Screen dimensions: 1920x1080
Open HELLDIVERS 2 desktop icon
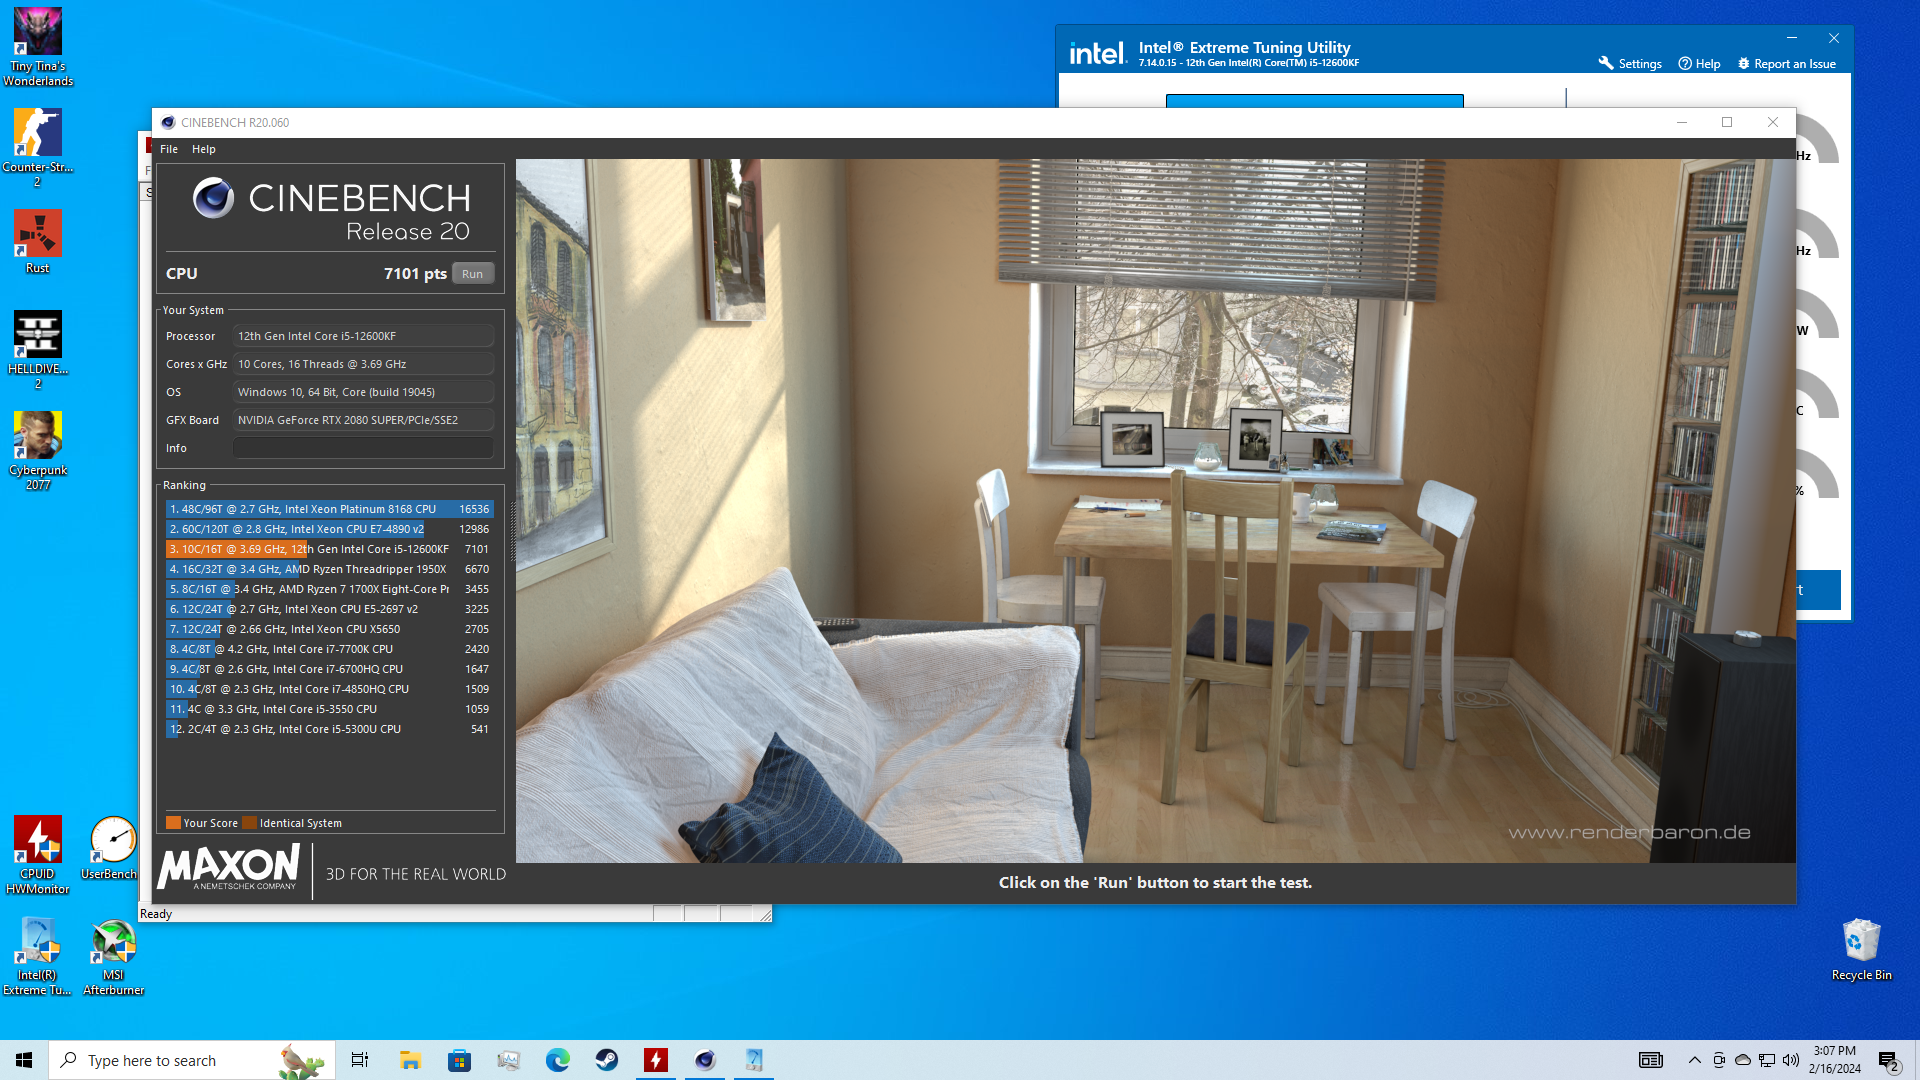pyautogui.click(x=38, y=350)
